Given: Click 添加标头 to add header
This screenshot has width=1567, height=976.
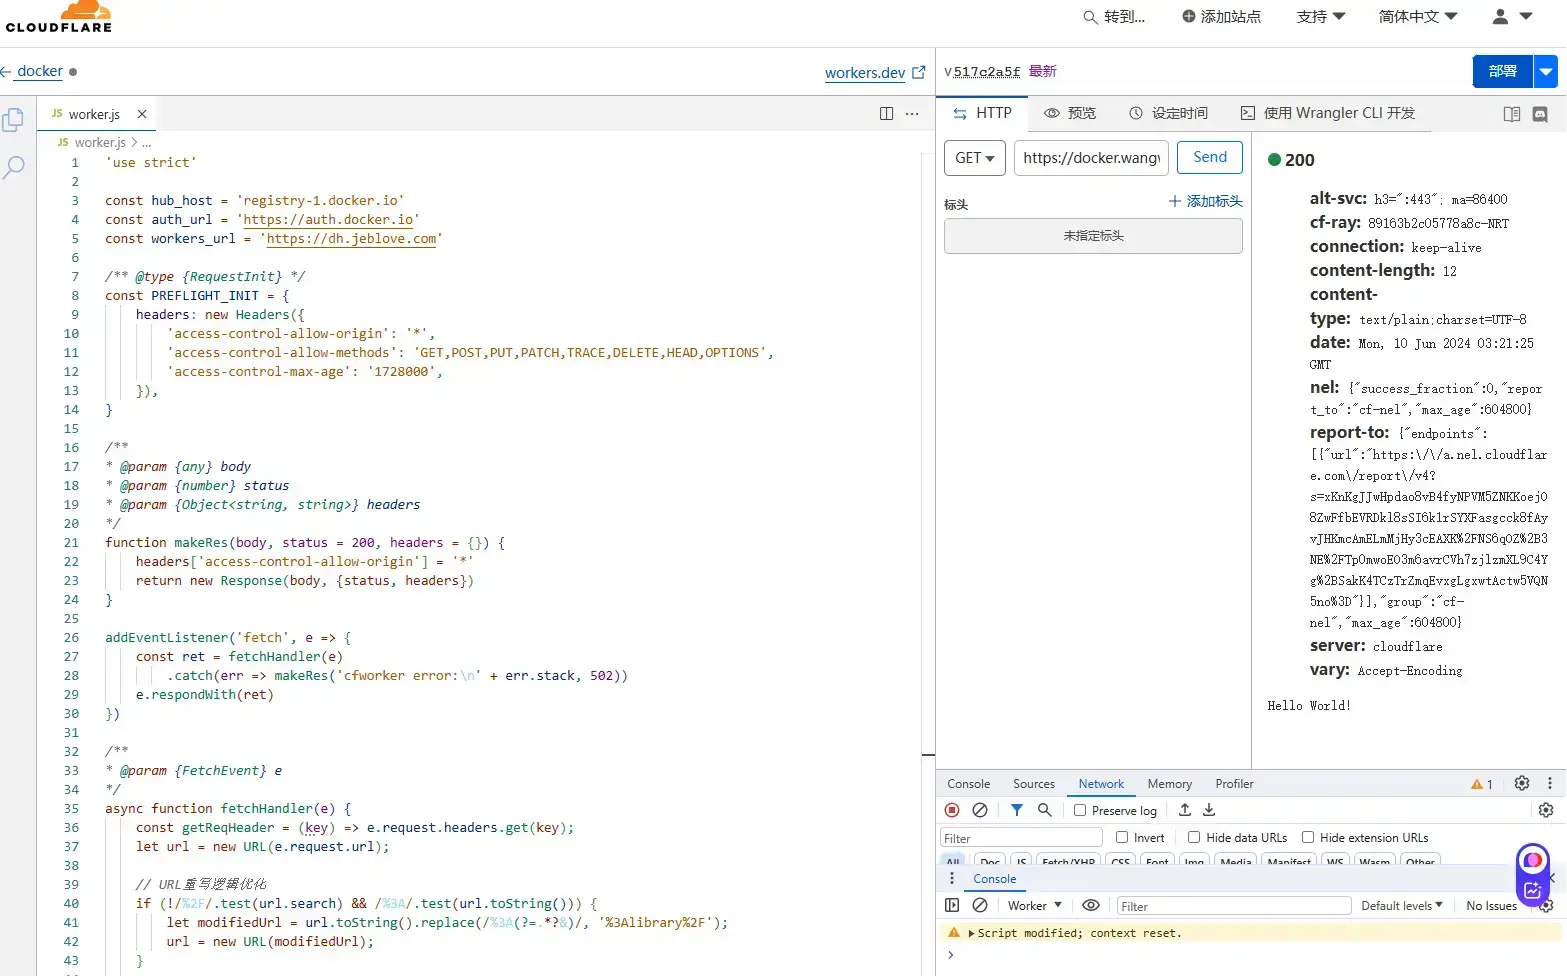Looking at the screenshot, I should point(1205,201).
